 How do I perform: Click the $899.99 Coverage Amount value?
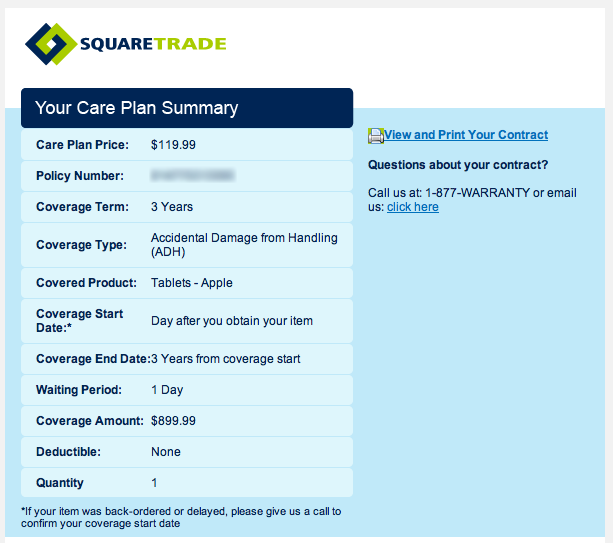pyautogui.click(x=173, y=421)
